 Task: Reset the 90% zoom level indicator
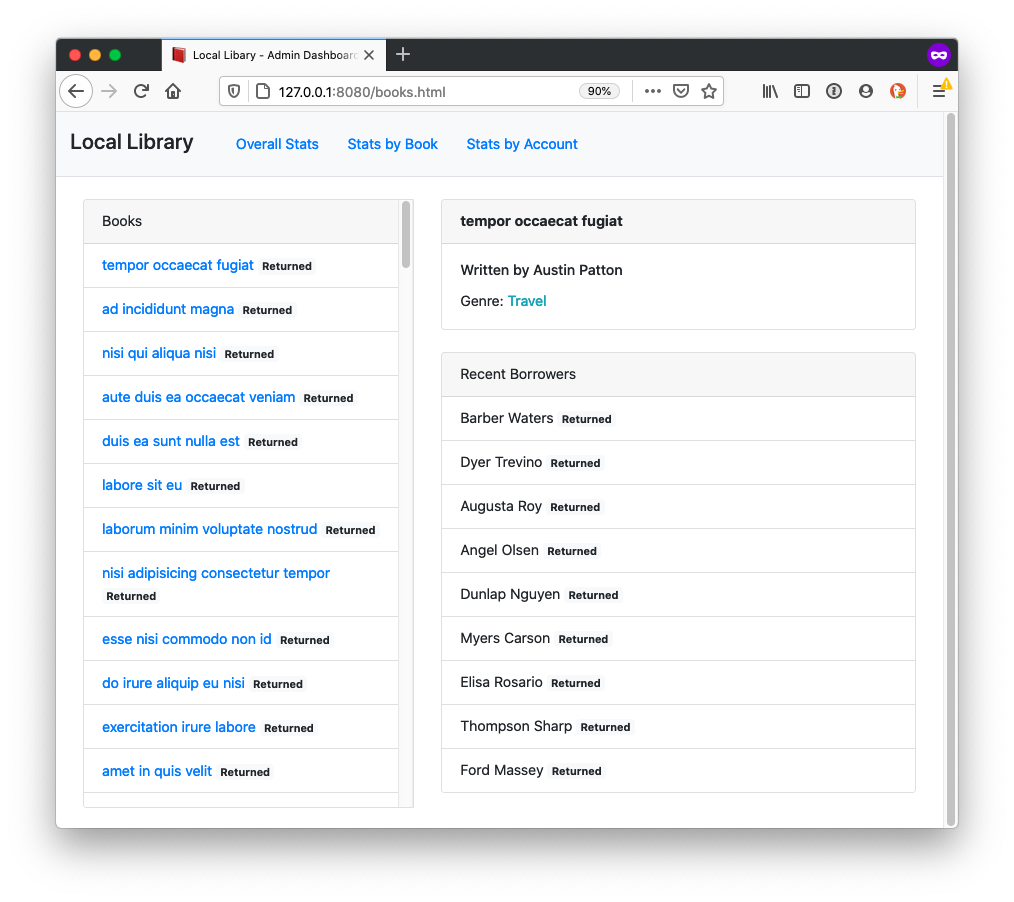coord(599,91)
